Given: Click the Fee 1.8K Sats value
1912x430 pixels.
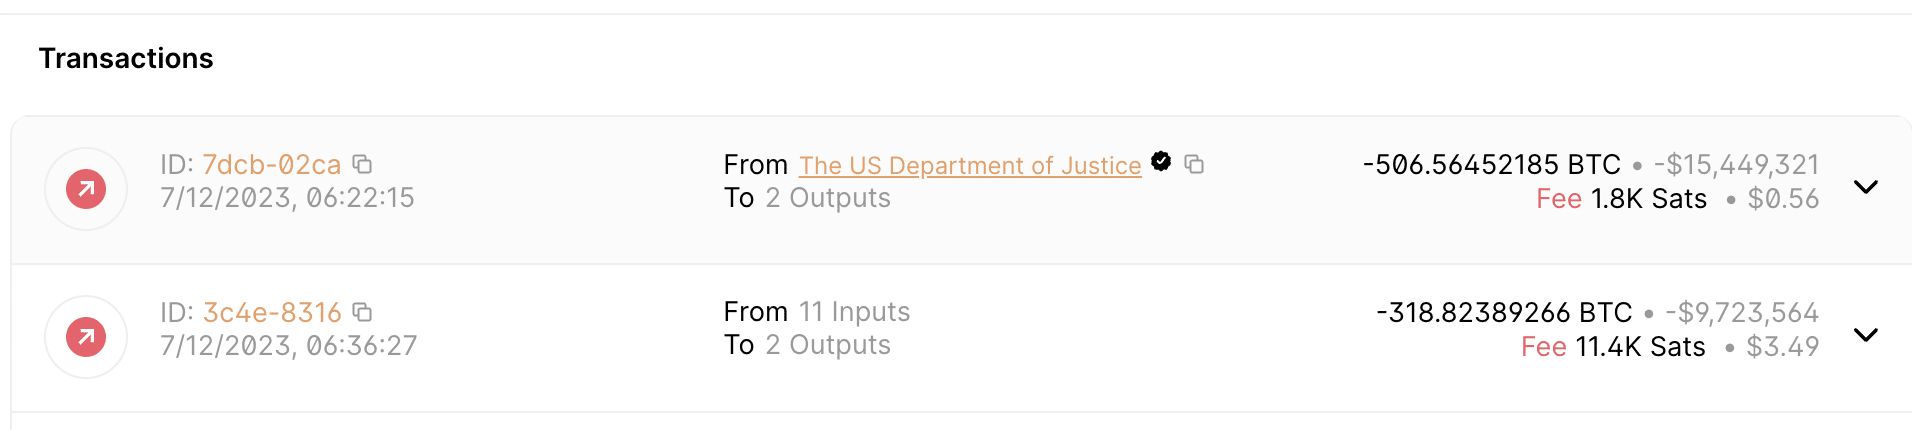Looking at the screenshot, I should pyautogui.click(x=1622, y=199).
